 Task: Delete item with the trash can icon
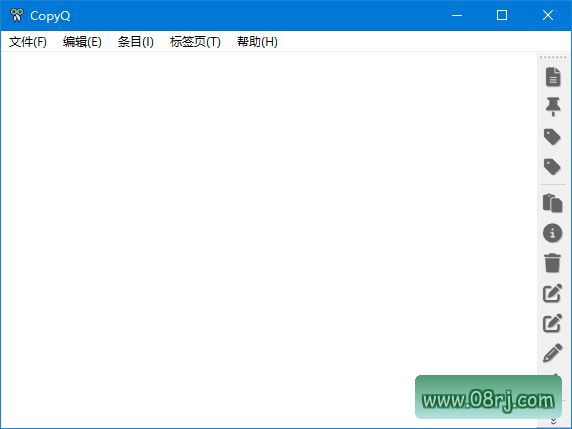553,263
